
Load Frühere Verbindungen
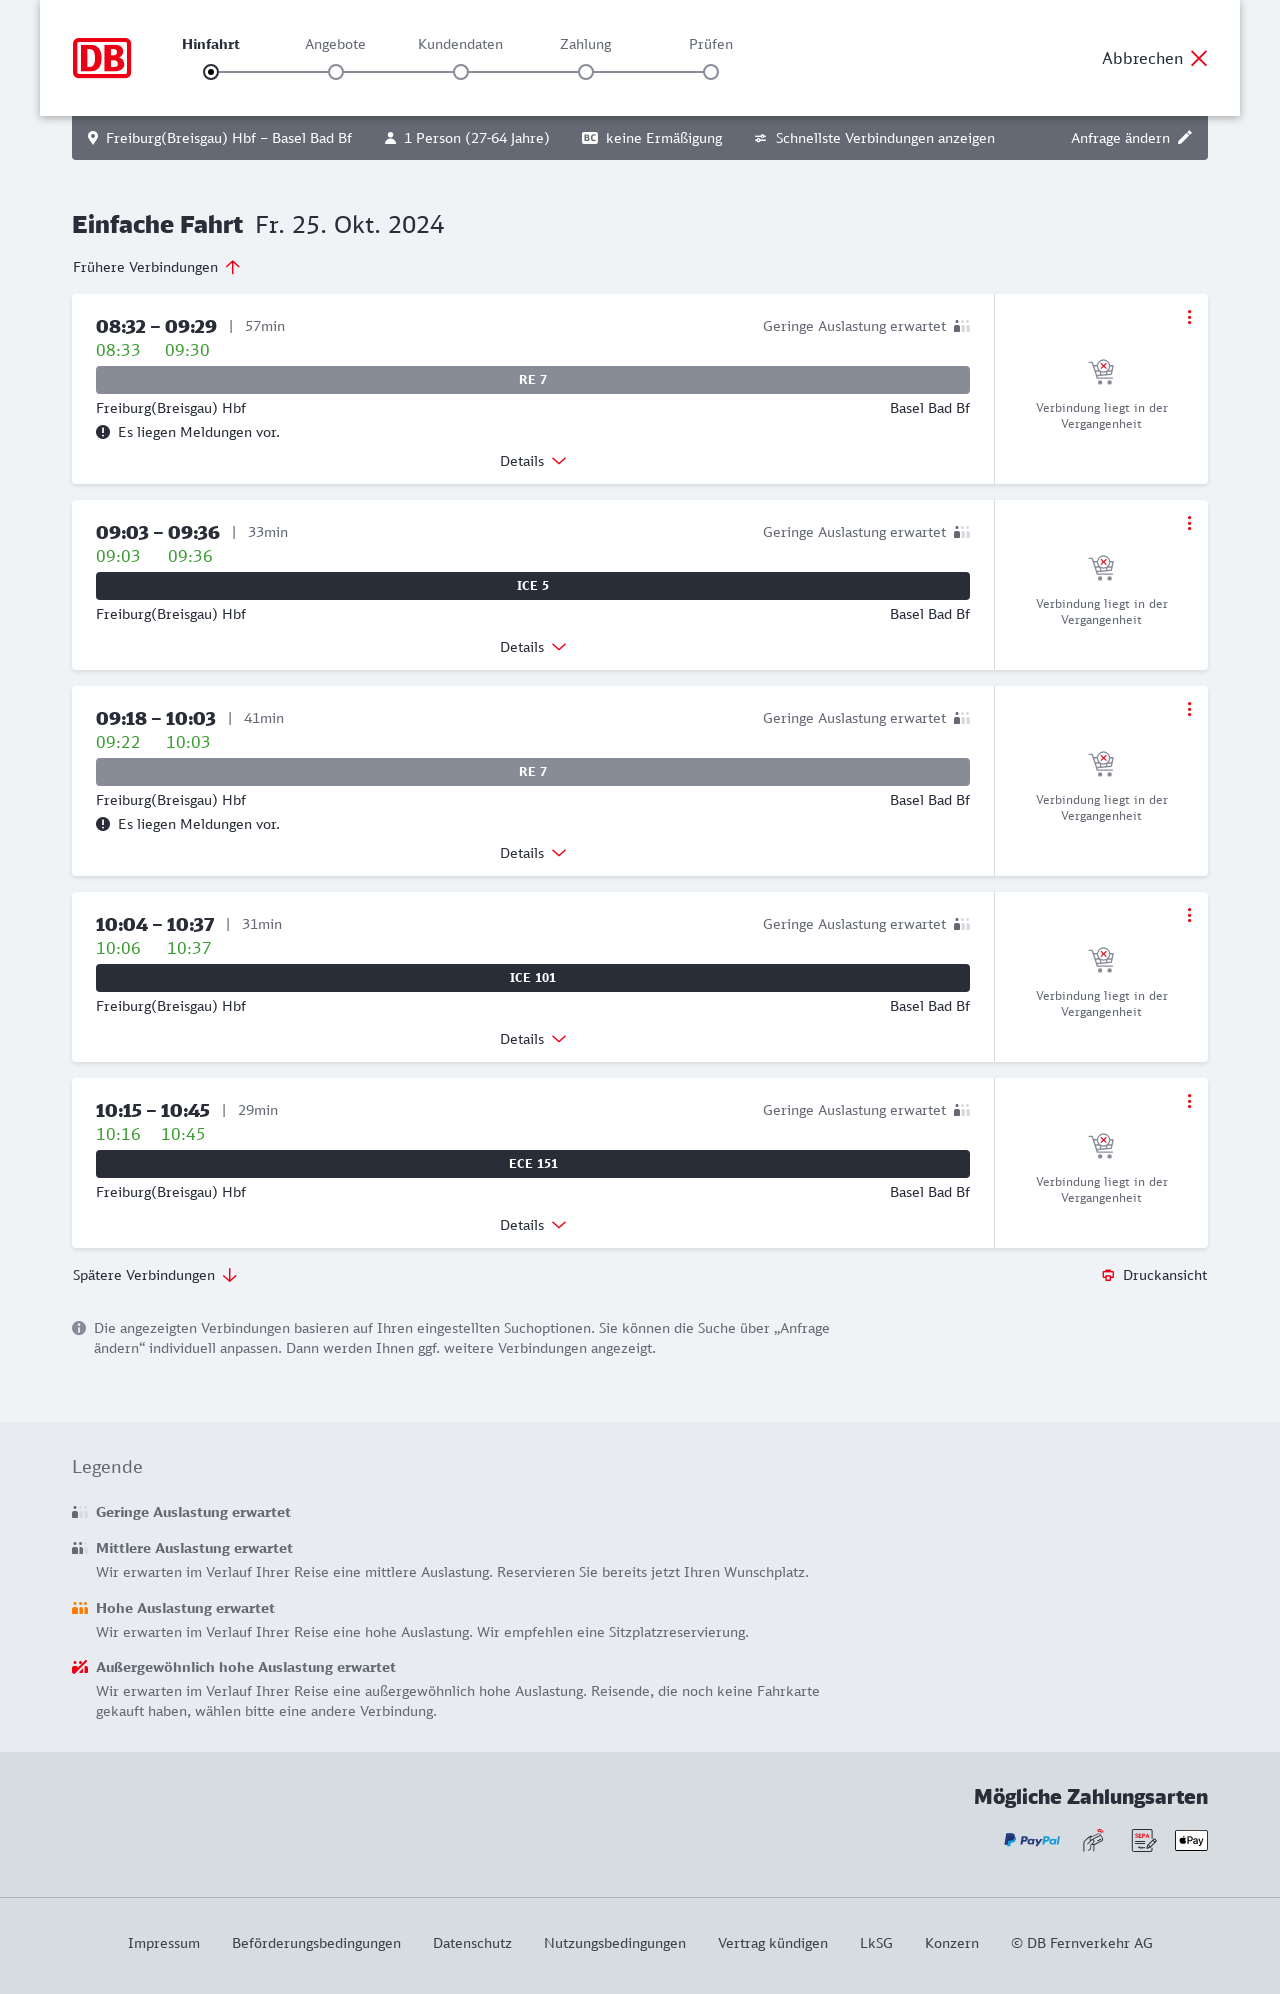click(x=157, y=267)
